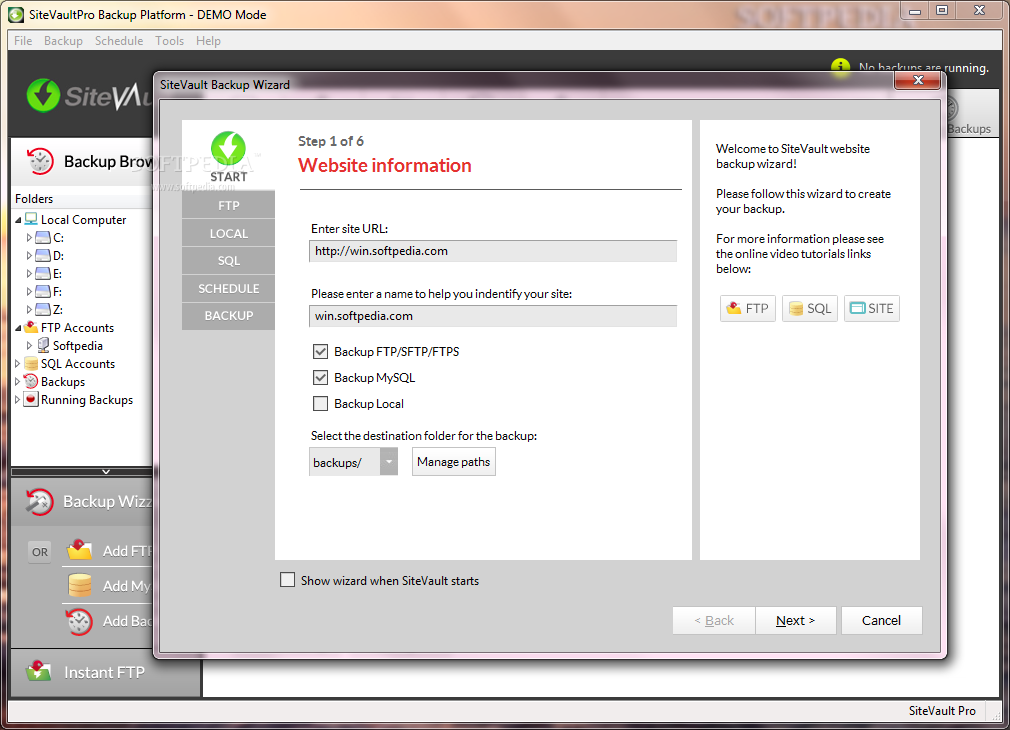Go to the LOCAL wizard step tab
The width and height of the screenshot is (1010, 730).
(229, 233)
